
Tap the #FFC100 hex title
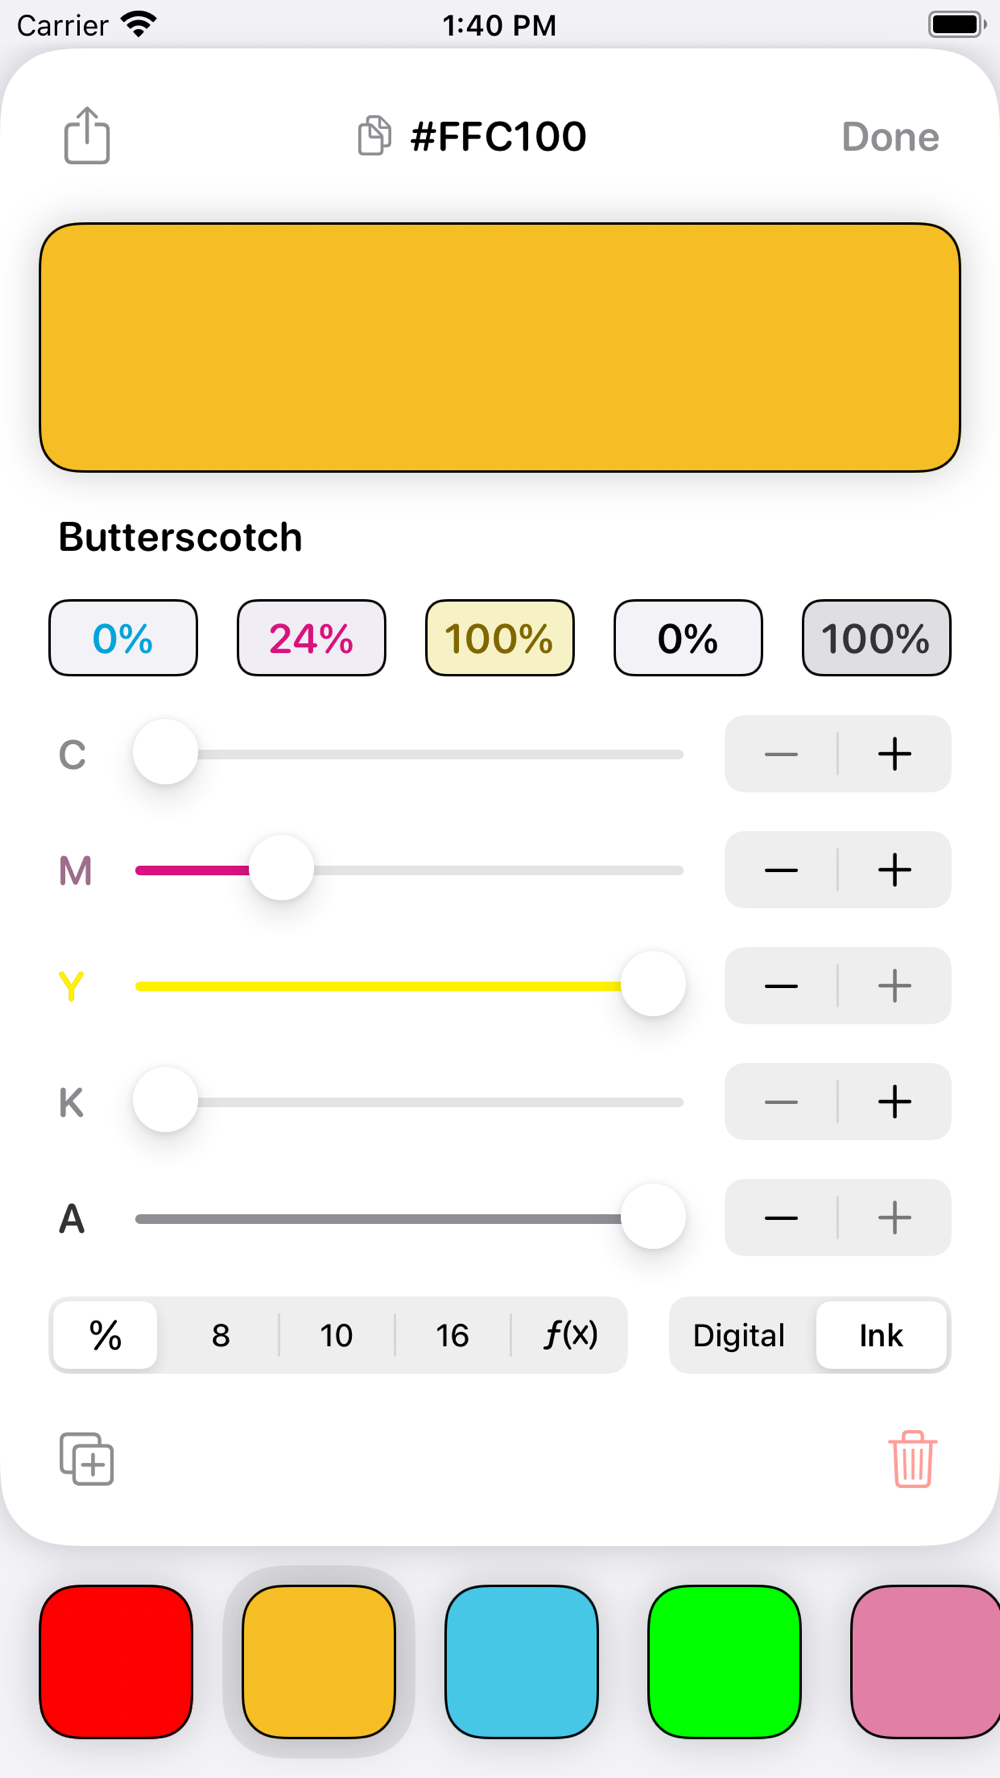(x=498, y=136)
